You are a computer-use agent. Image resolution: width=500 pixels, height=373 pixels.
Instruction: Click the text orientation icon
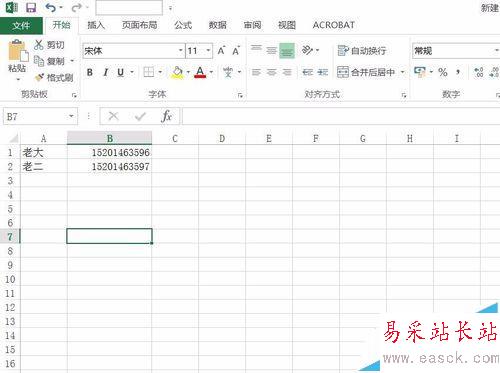point(307,50)
